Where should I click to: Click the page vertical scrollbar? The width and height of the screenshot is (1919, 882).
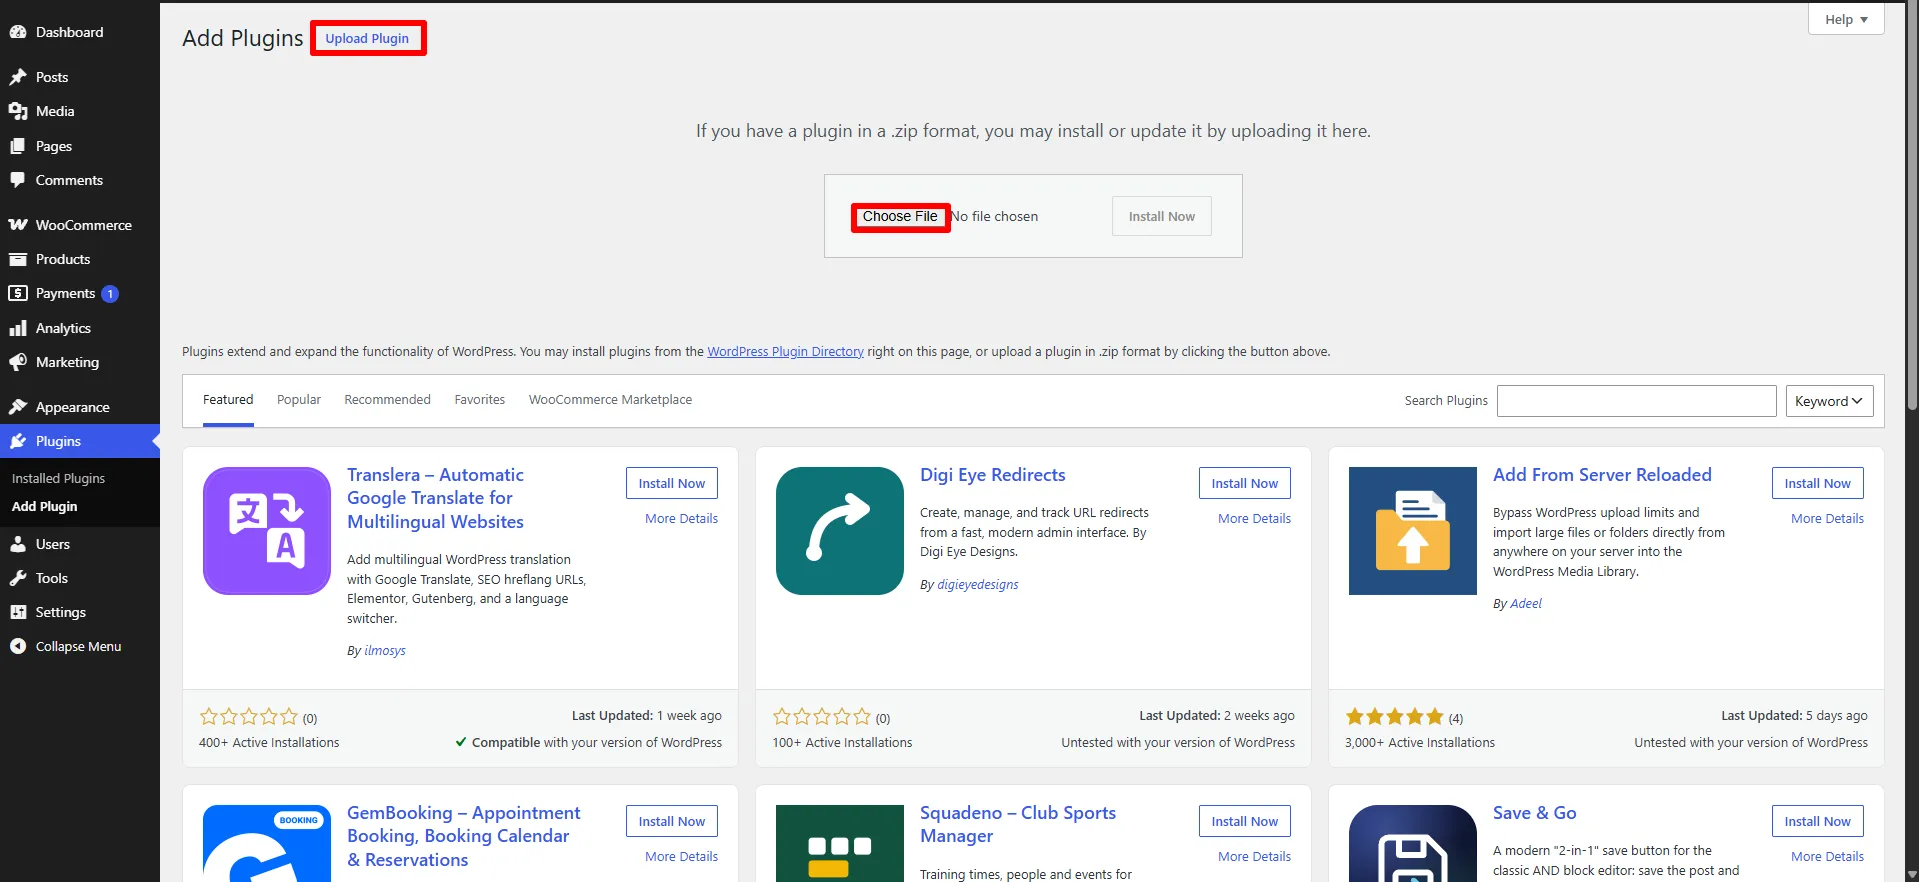click(1912, 205)
